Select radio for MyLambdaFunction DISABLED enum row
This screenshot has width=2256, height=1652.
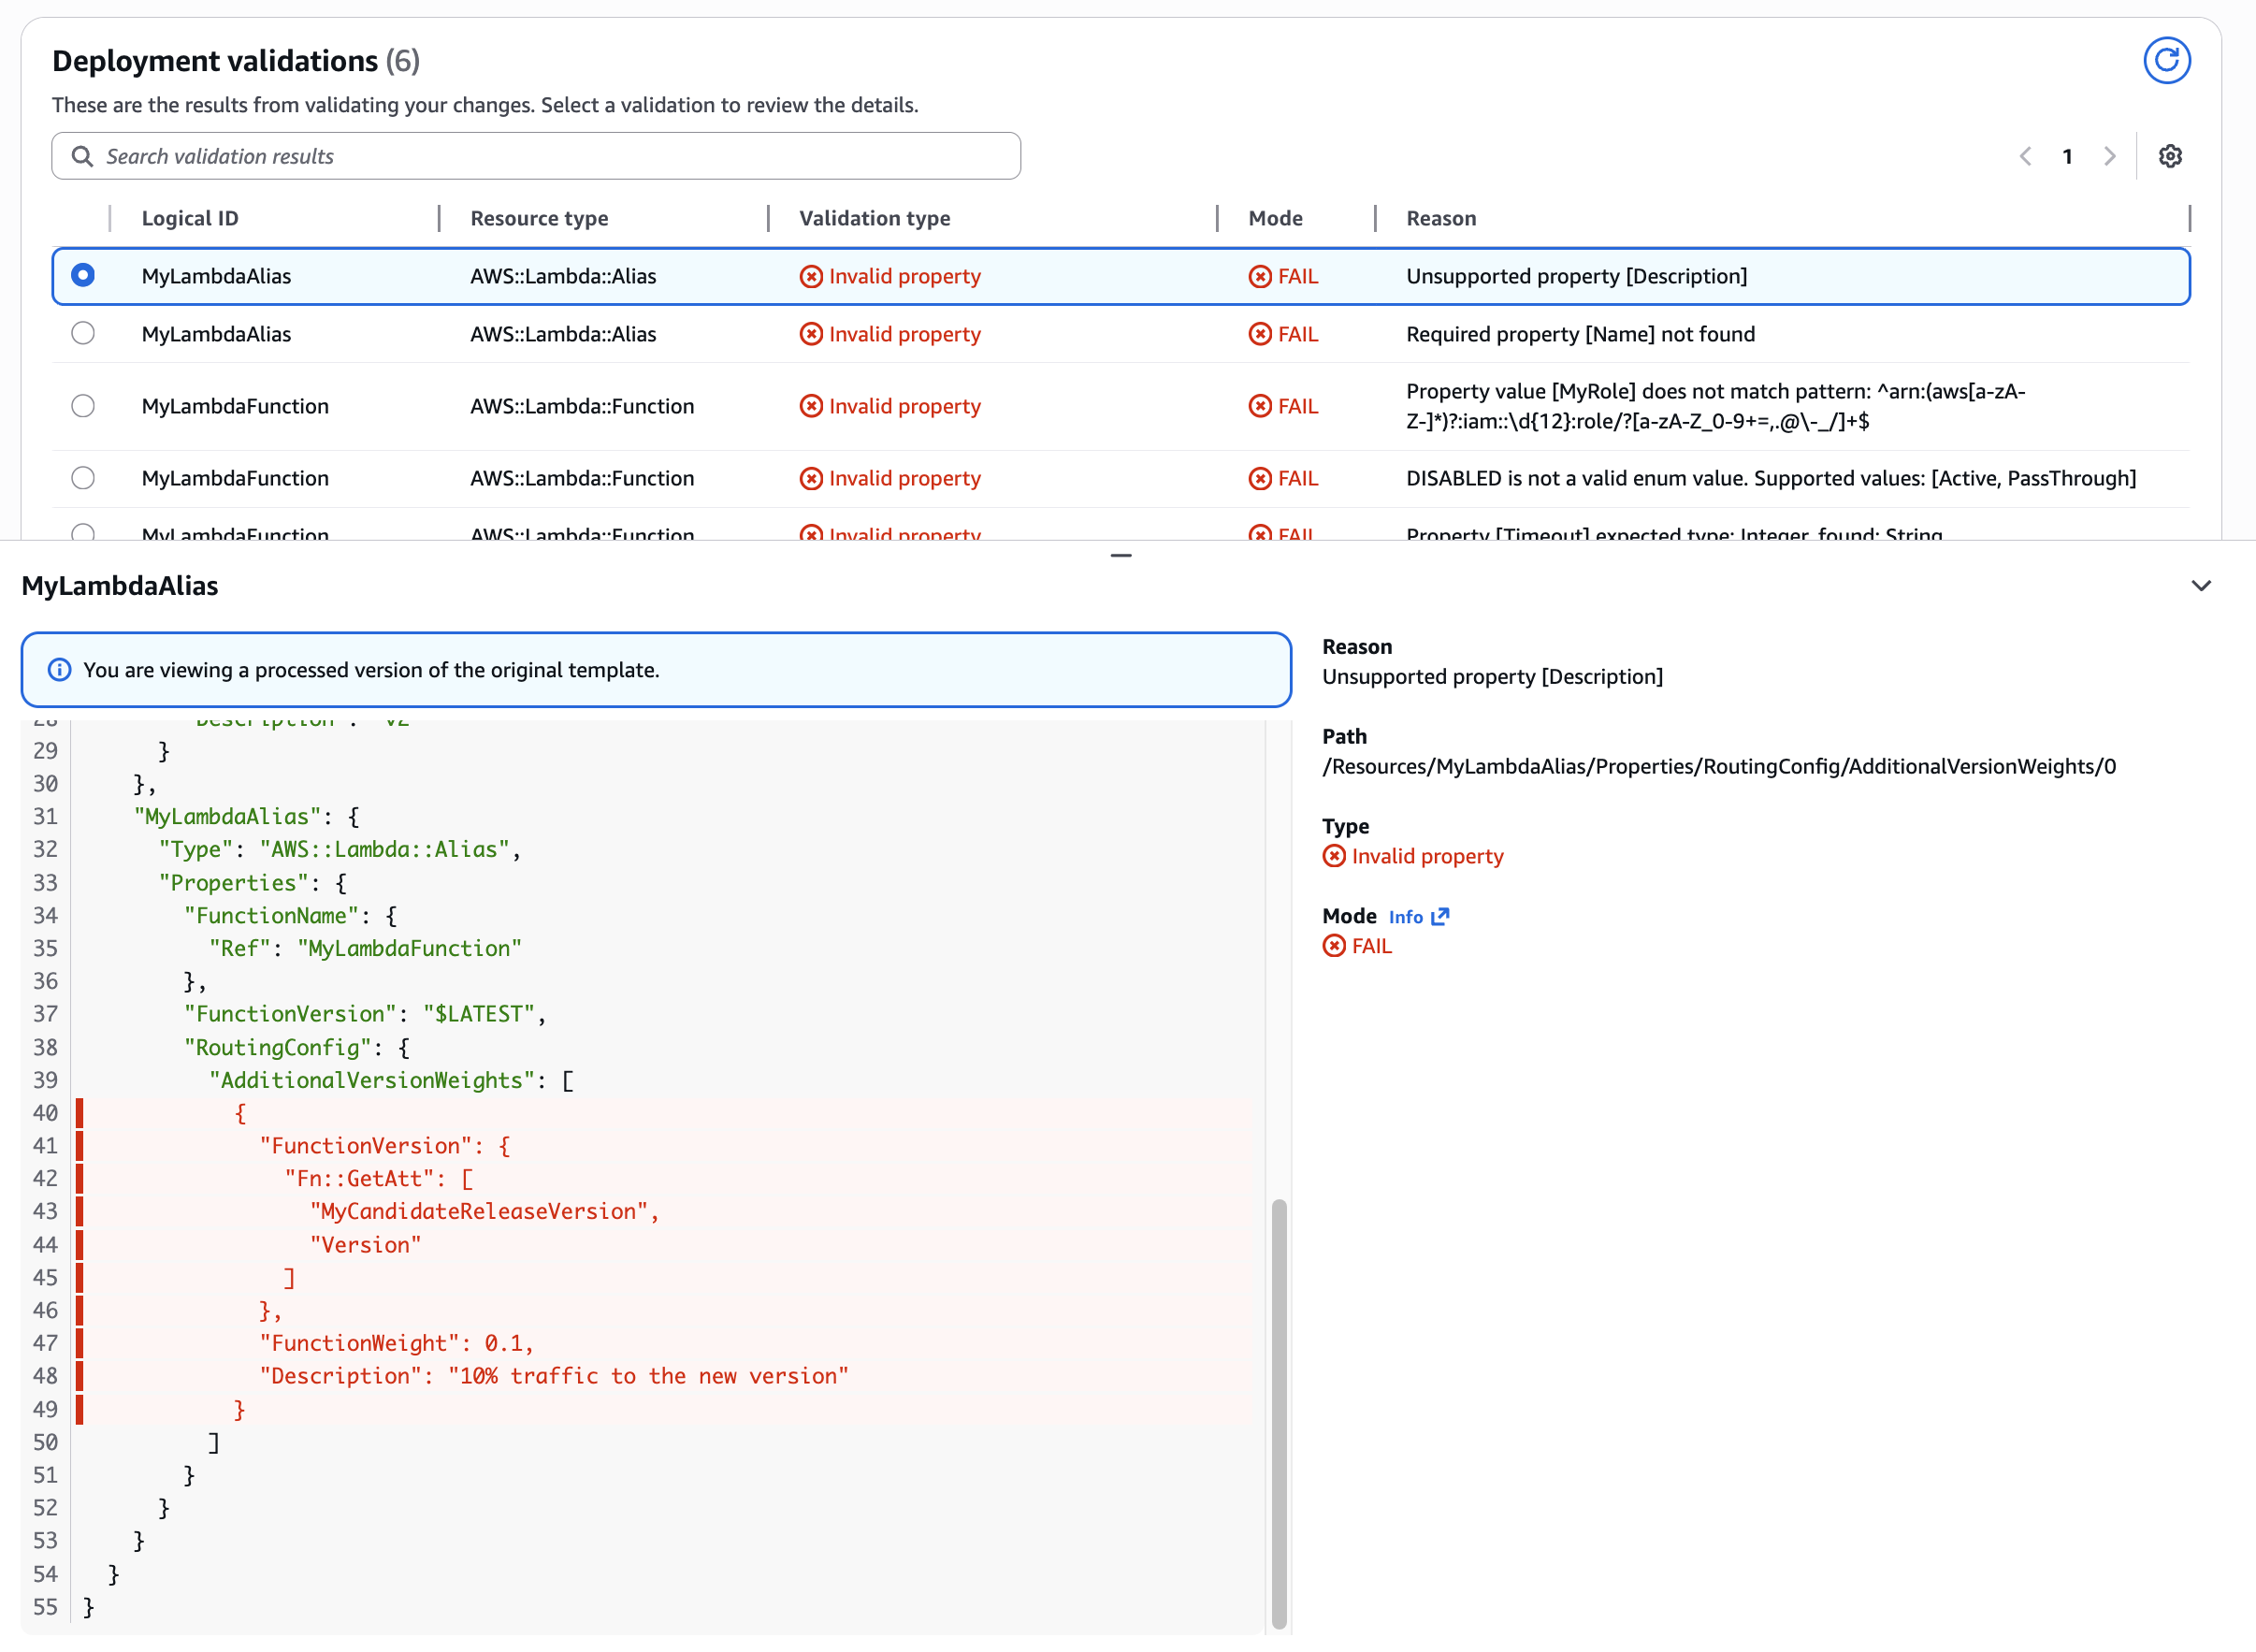pyautogui.click(x=84, y=478)
